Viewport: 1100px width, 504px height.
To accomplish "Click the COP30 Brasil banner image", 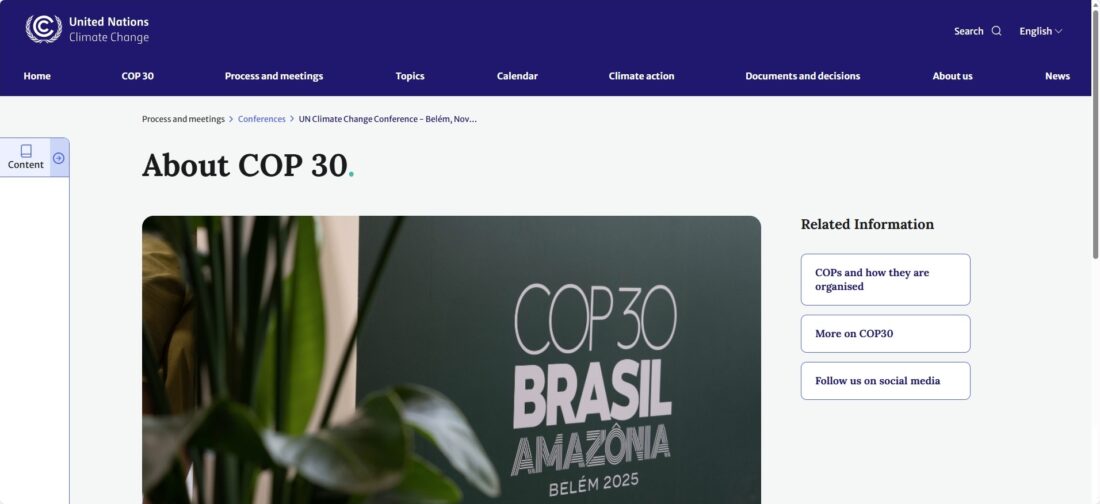I will (x=451, y=359).
